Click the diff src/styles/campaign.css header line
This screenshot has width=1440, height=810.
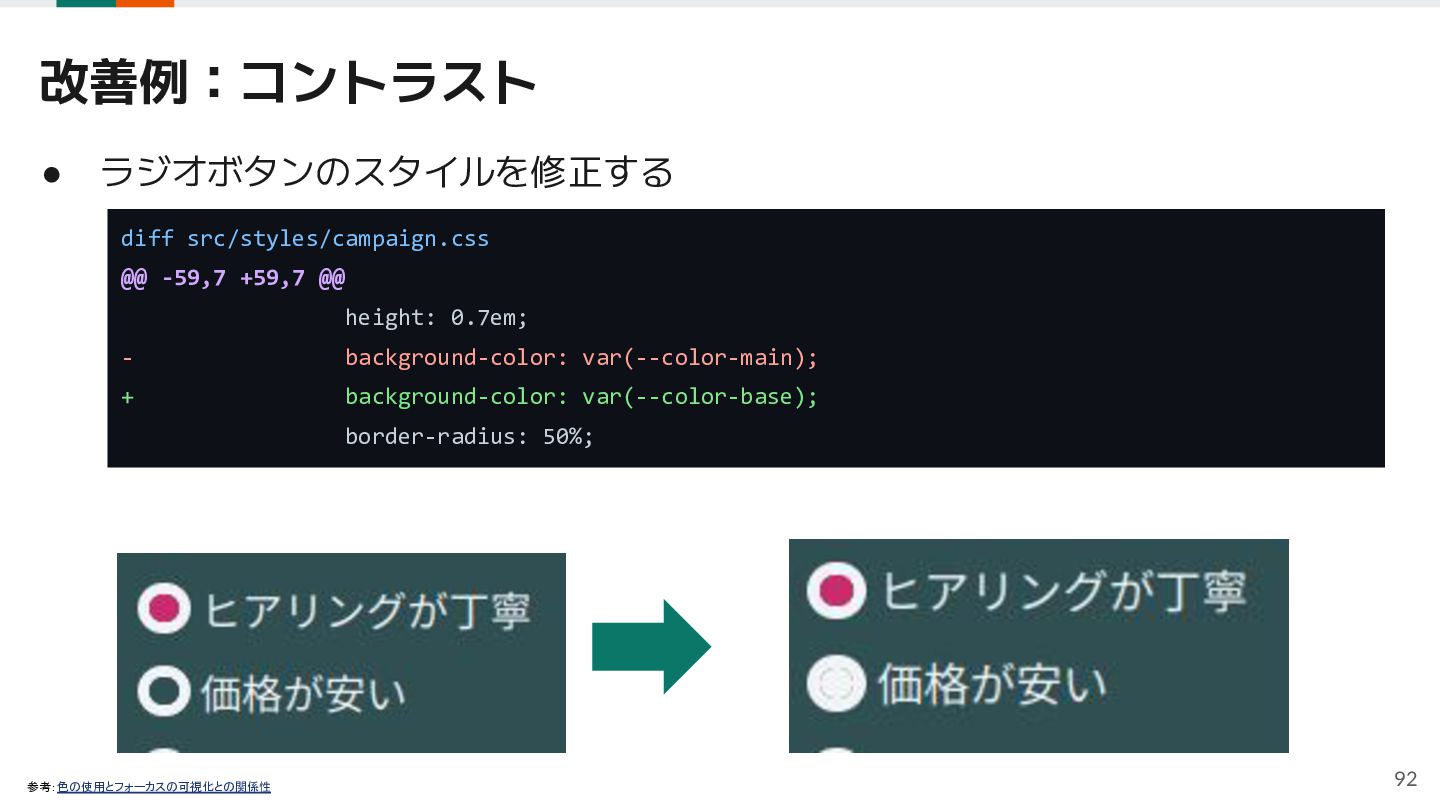(305, 239)
